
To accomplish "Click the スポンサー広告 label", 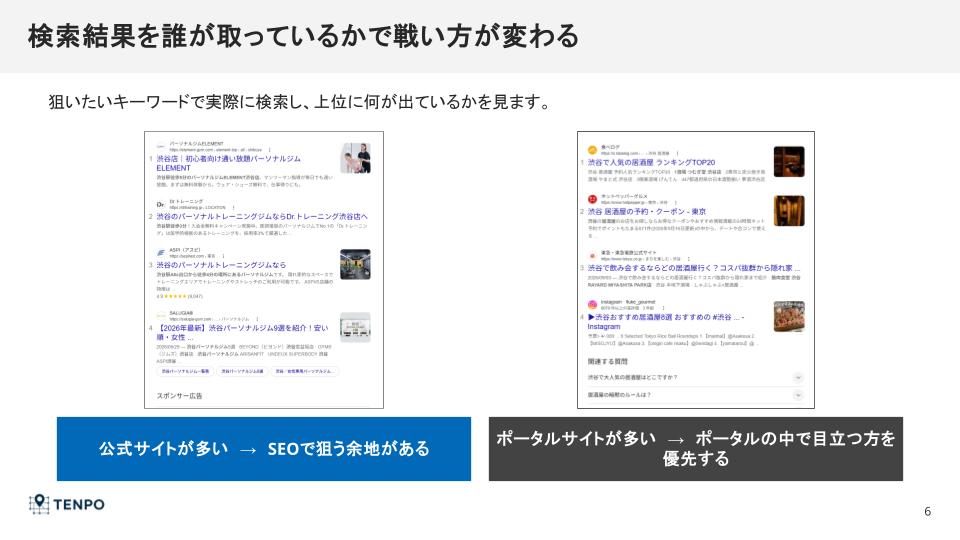I will (179, 396).
